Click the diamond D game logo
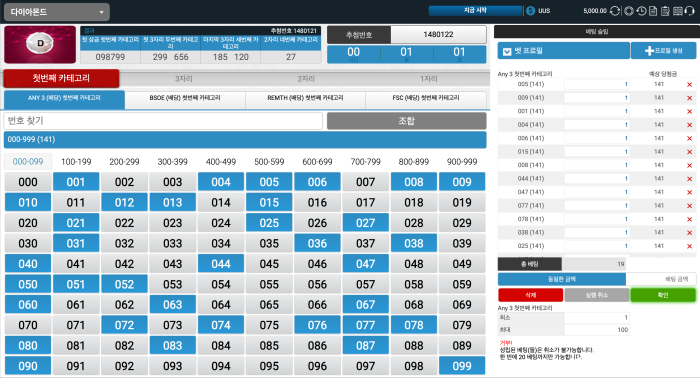This screenshot has height=378, width=700. tap(40, 44)
